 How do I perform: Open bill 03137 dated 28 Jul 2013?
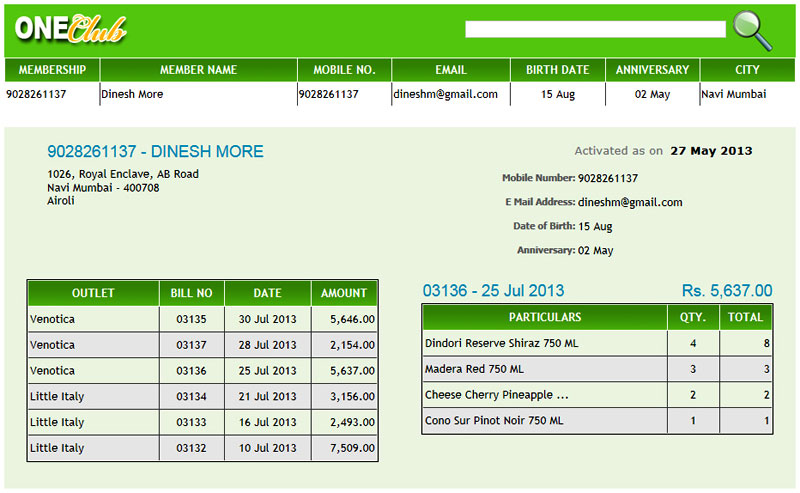pyautogui.click(x=191, y=345)
